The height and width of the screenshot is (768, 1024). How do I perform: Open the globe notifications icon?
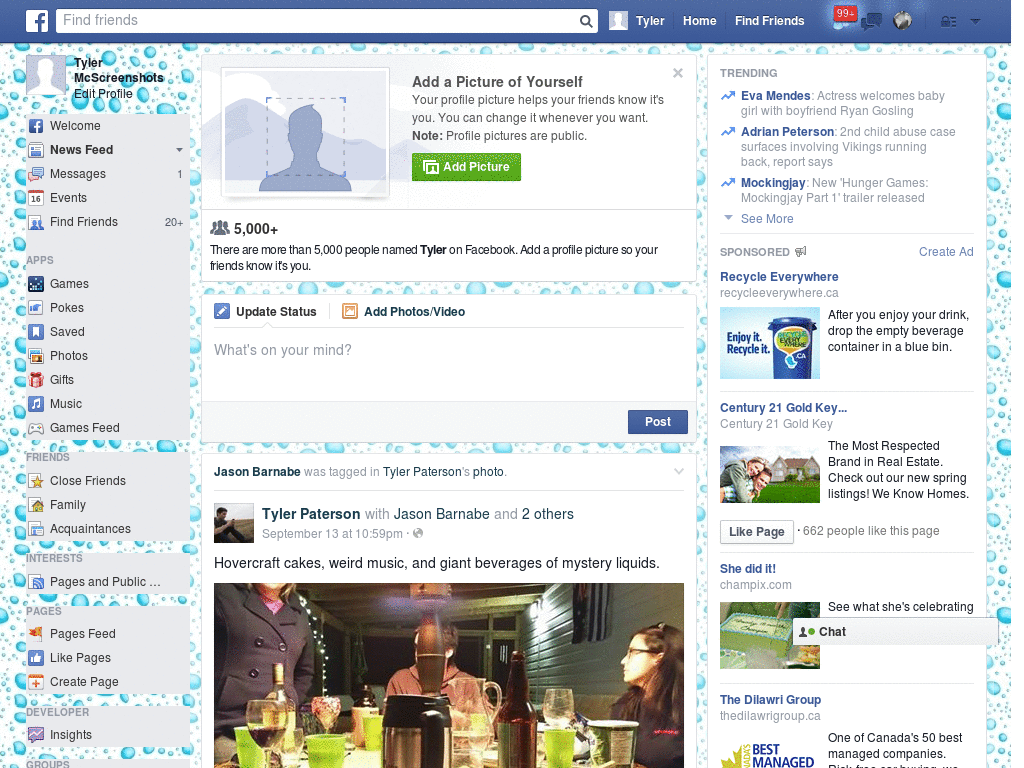point(903,21)
